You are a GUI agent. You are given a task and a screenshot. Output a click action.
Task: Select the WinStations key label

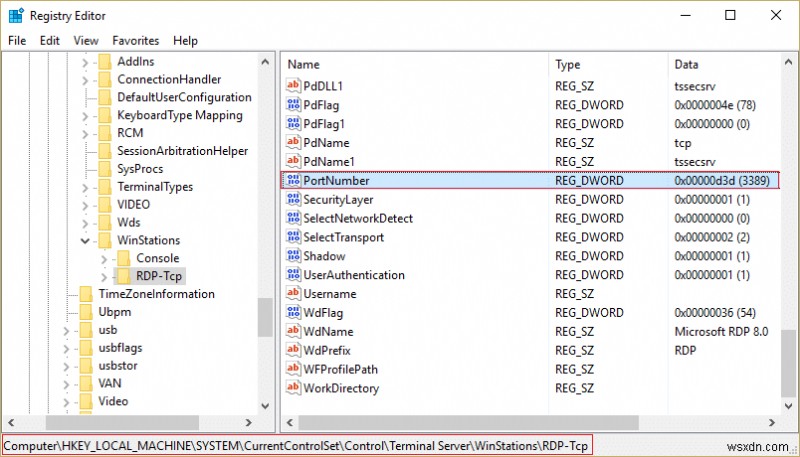[x=148, y=240]
